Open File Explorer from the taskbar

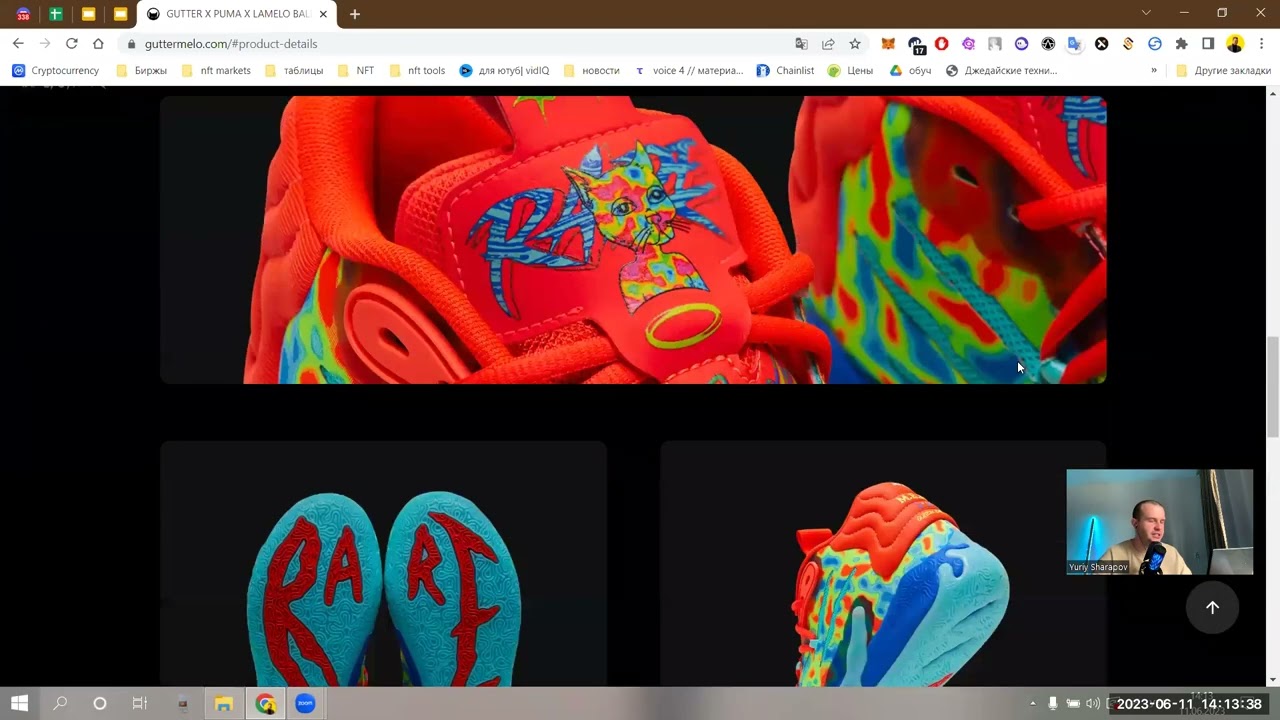pyautogui.click(x=224, y=704)
